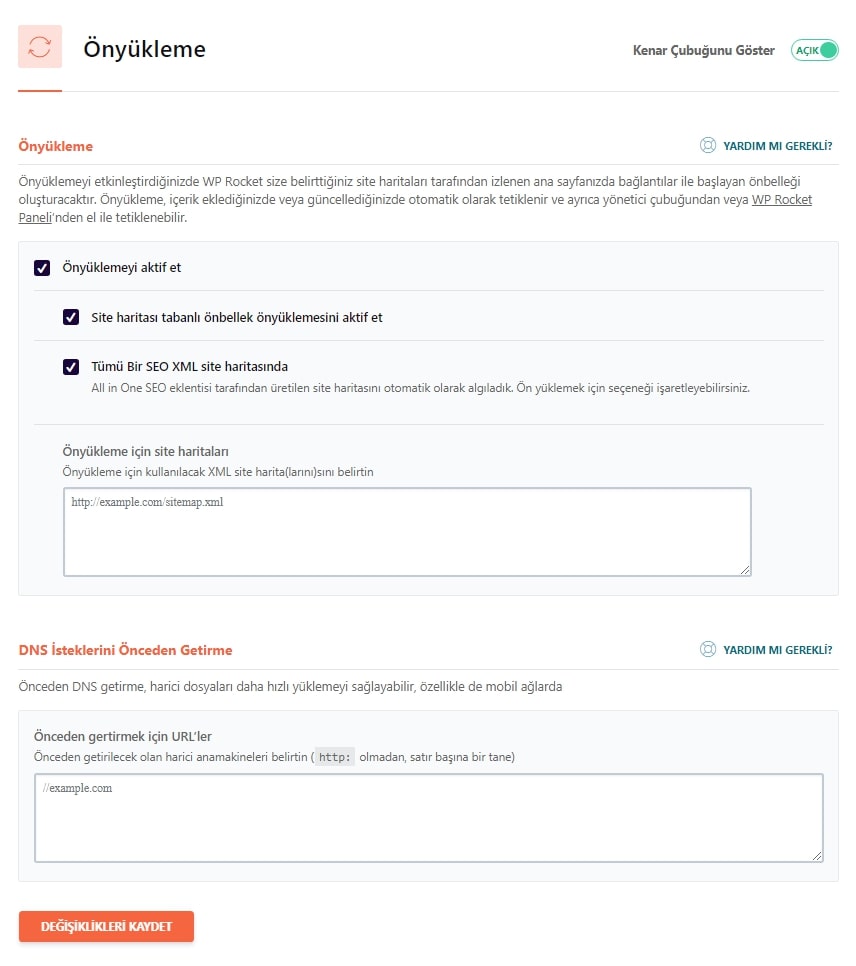
Task: Click the Kenar Çubuğunu Göster label text
Action: (704, 51)
